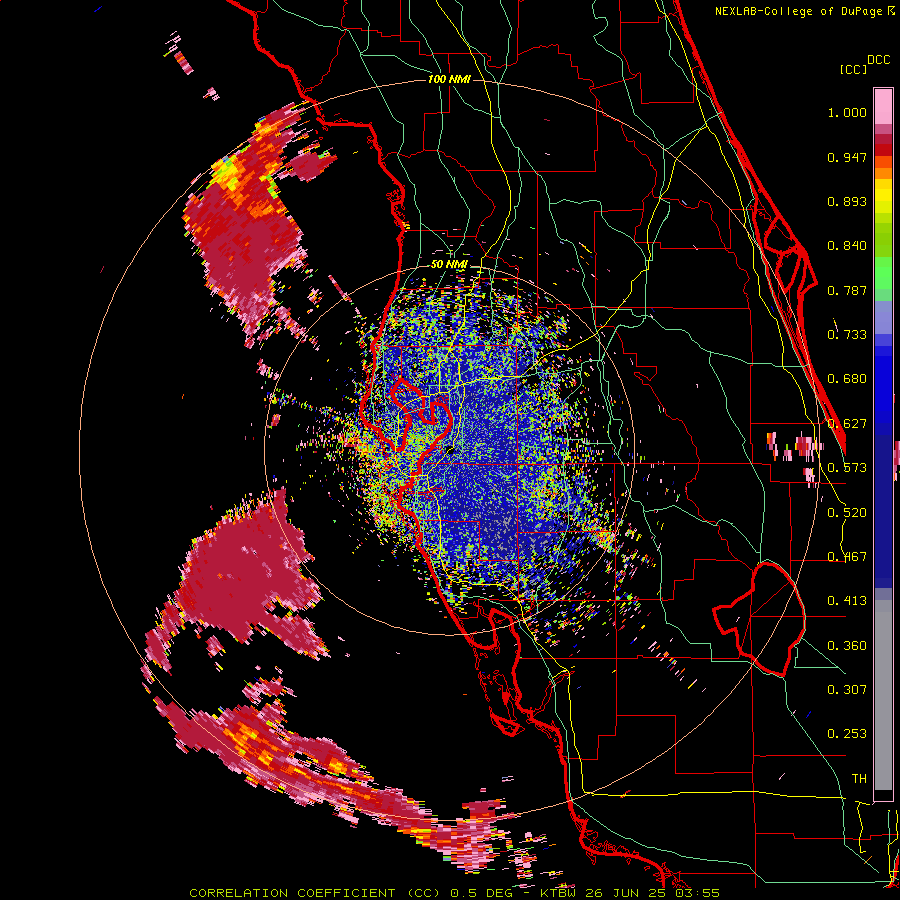Screen dimensions: 900x900
Task: Click the 50 NMI range ring label
Action: (449, 265)
